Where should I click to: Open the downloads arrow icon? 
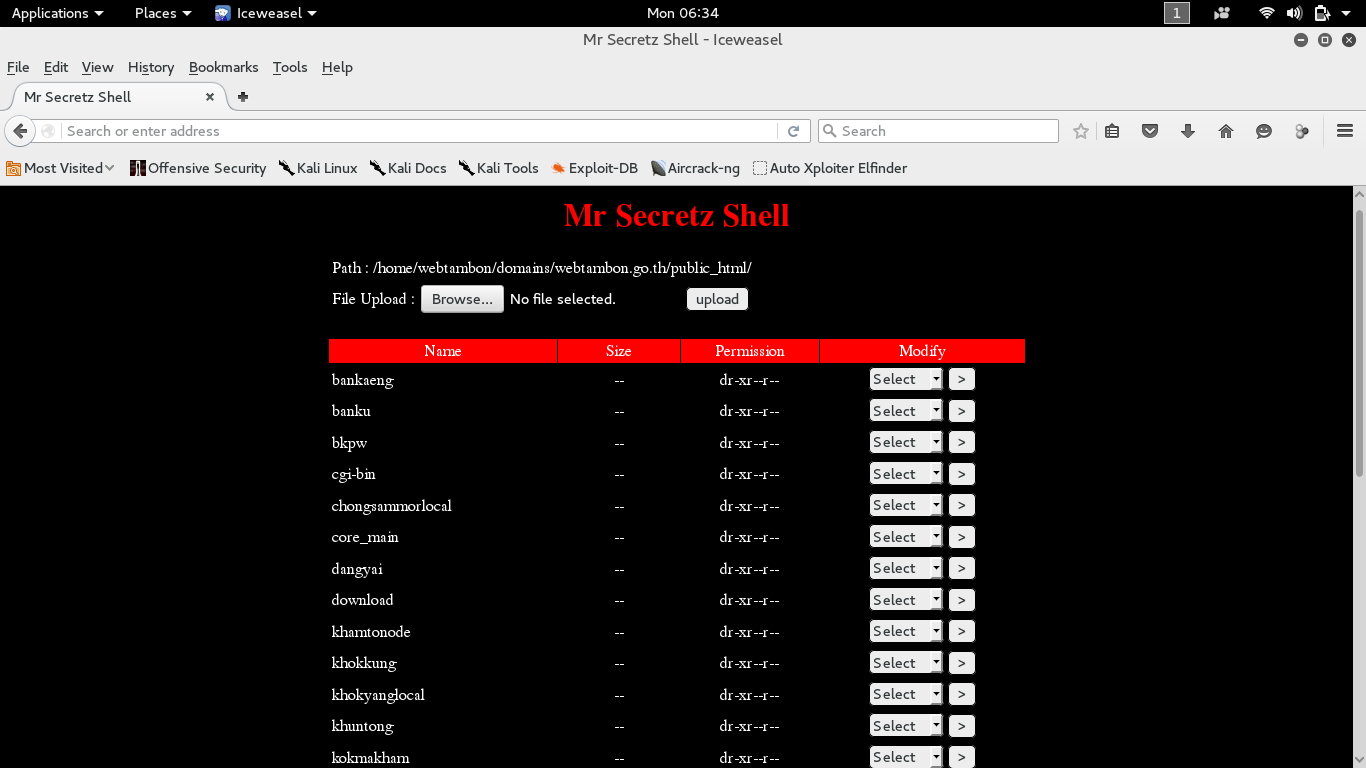(x=1188, y=131)
